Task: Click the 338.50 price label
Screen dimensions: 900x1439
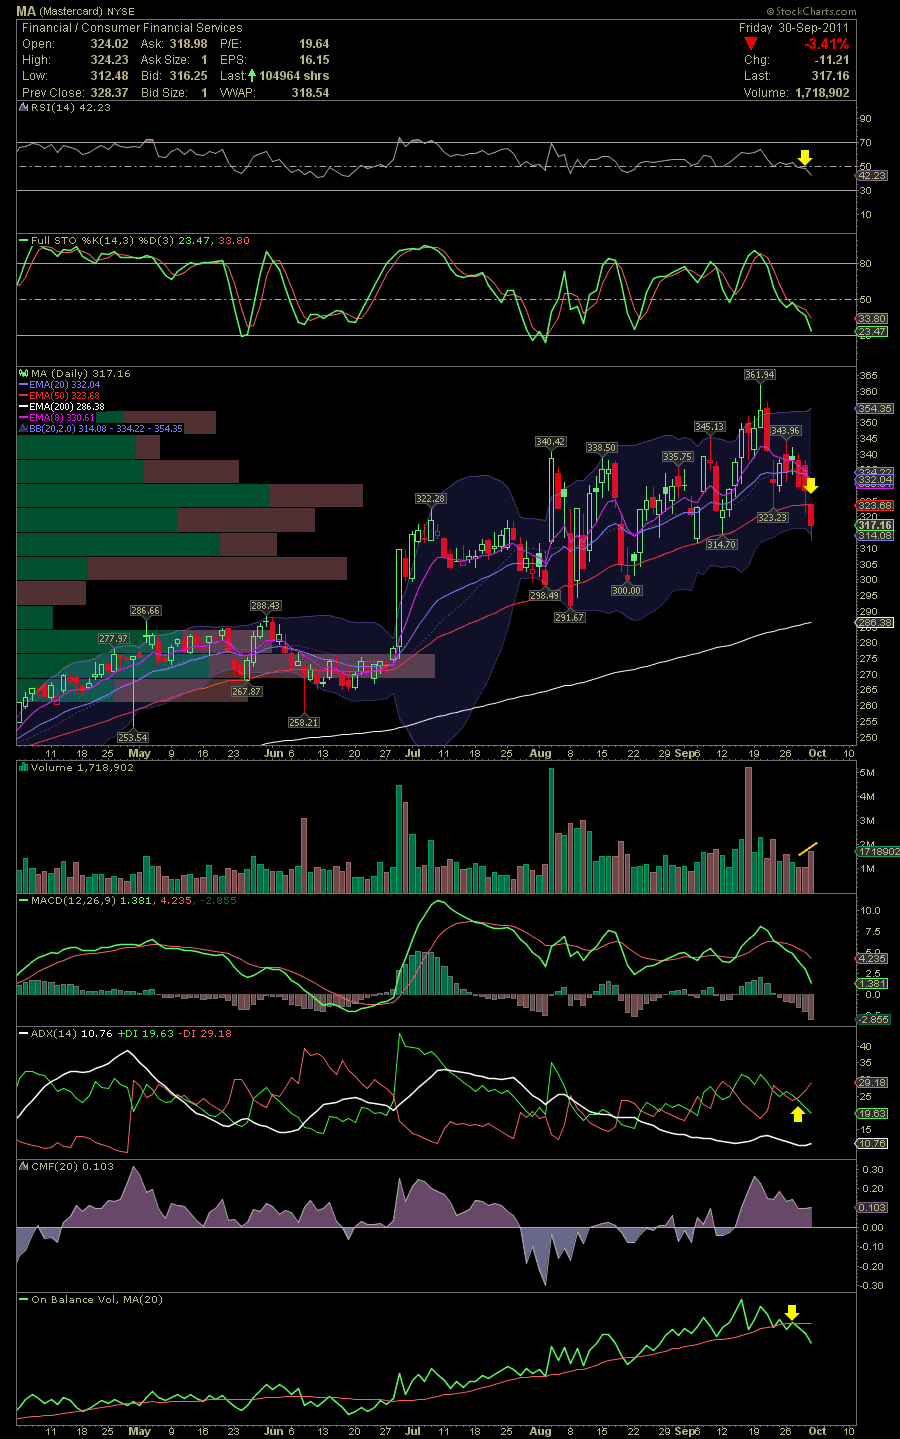Action: [x=601, y=448]
